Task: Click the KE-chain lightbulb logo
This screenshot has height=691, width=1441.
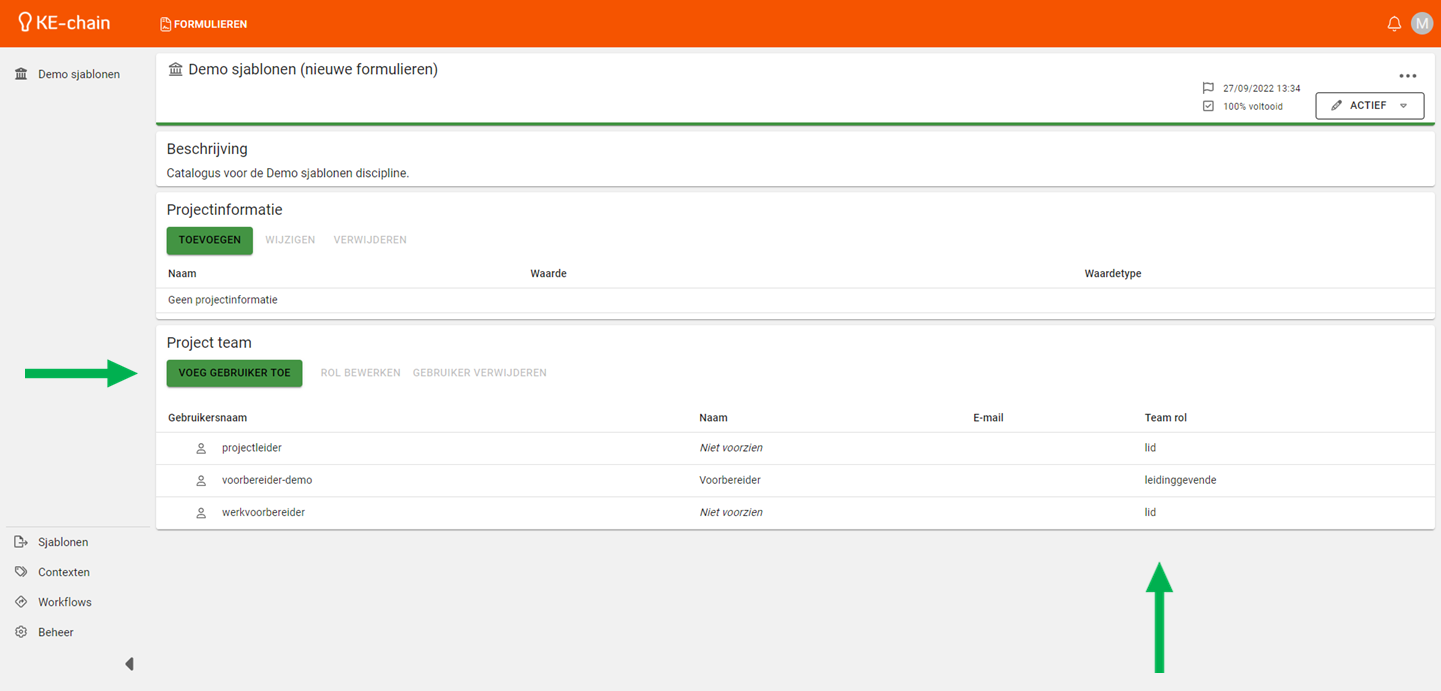Action: pos(25,22)
